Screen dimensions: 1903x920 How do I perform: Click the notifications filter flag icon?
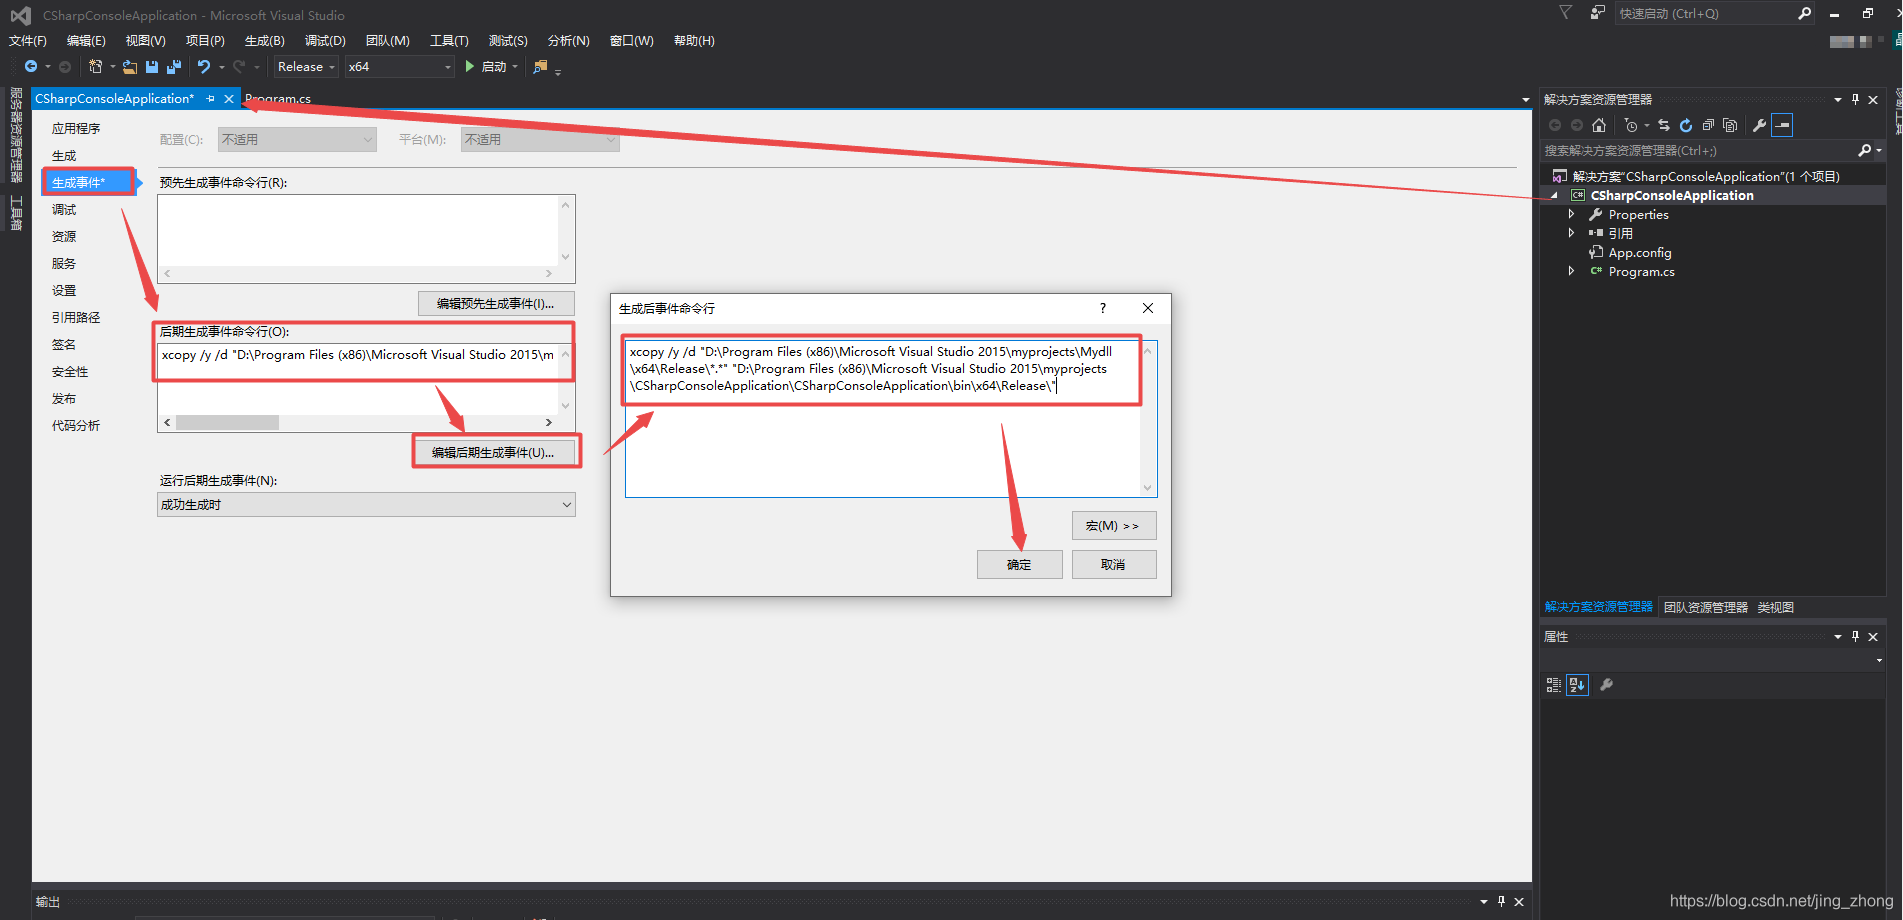(x=1566, y=13)
